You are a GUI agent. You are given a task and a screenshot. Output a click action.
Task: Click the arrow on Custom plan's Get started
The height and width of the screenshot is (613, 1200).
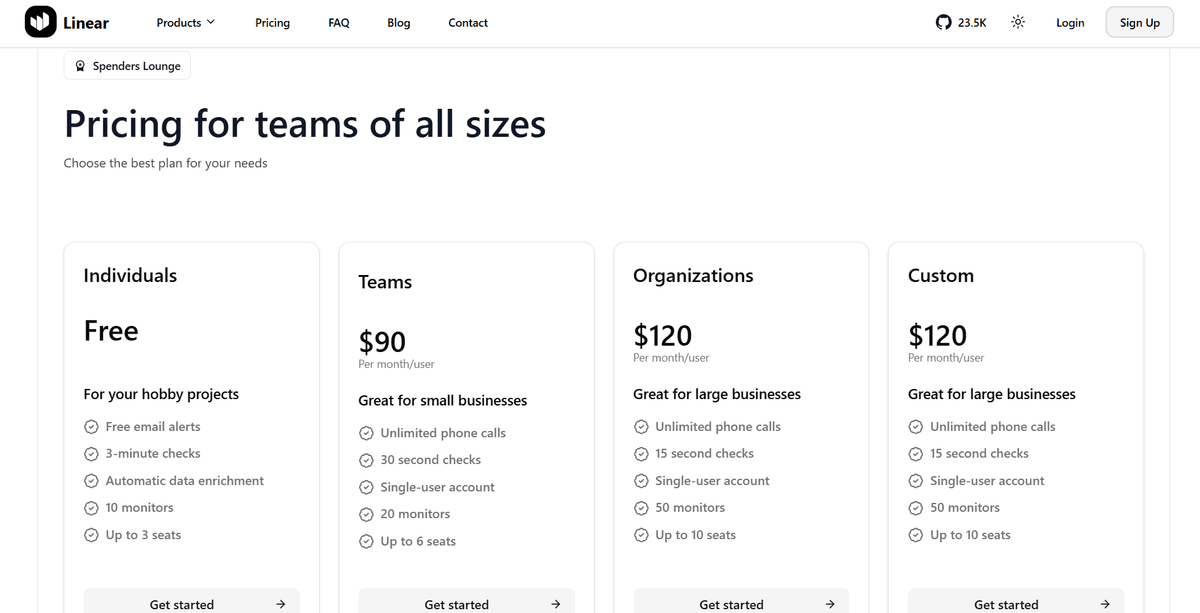pyautogui.click(x=1104, y=604)
